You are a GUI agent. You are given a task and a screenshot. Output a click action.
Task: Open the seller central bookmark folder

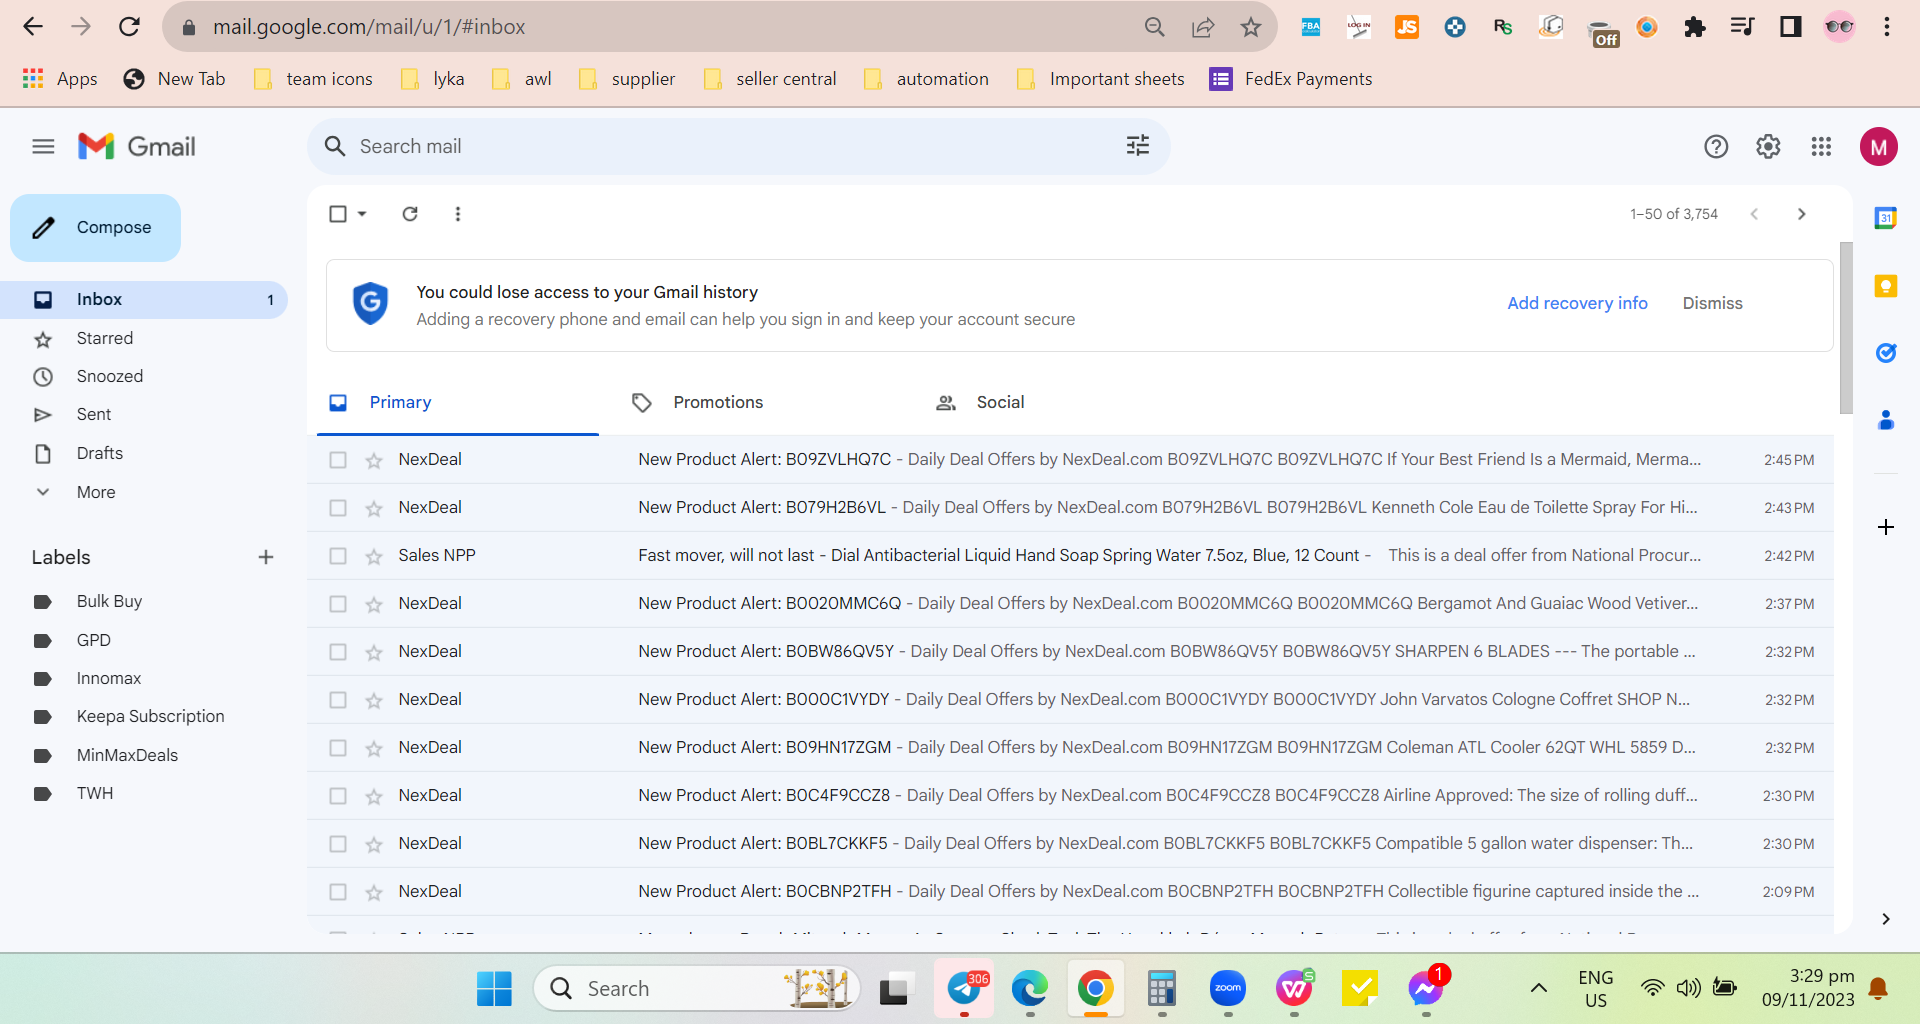click(770, 79)
